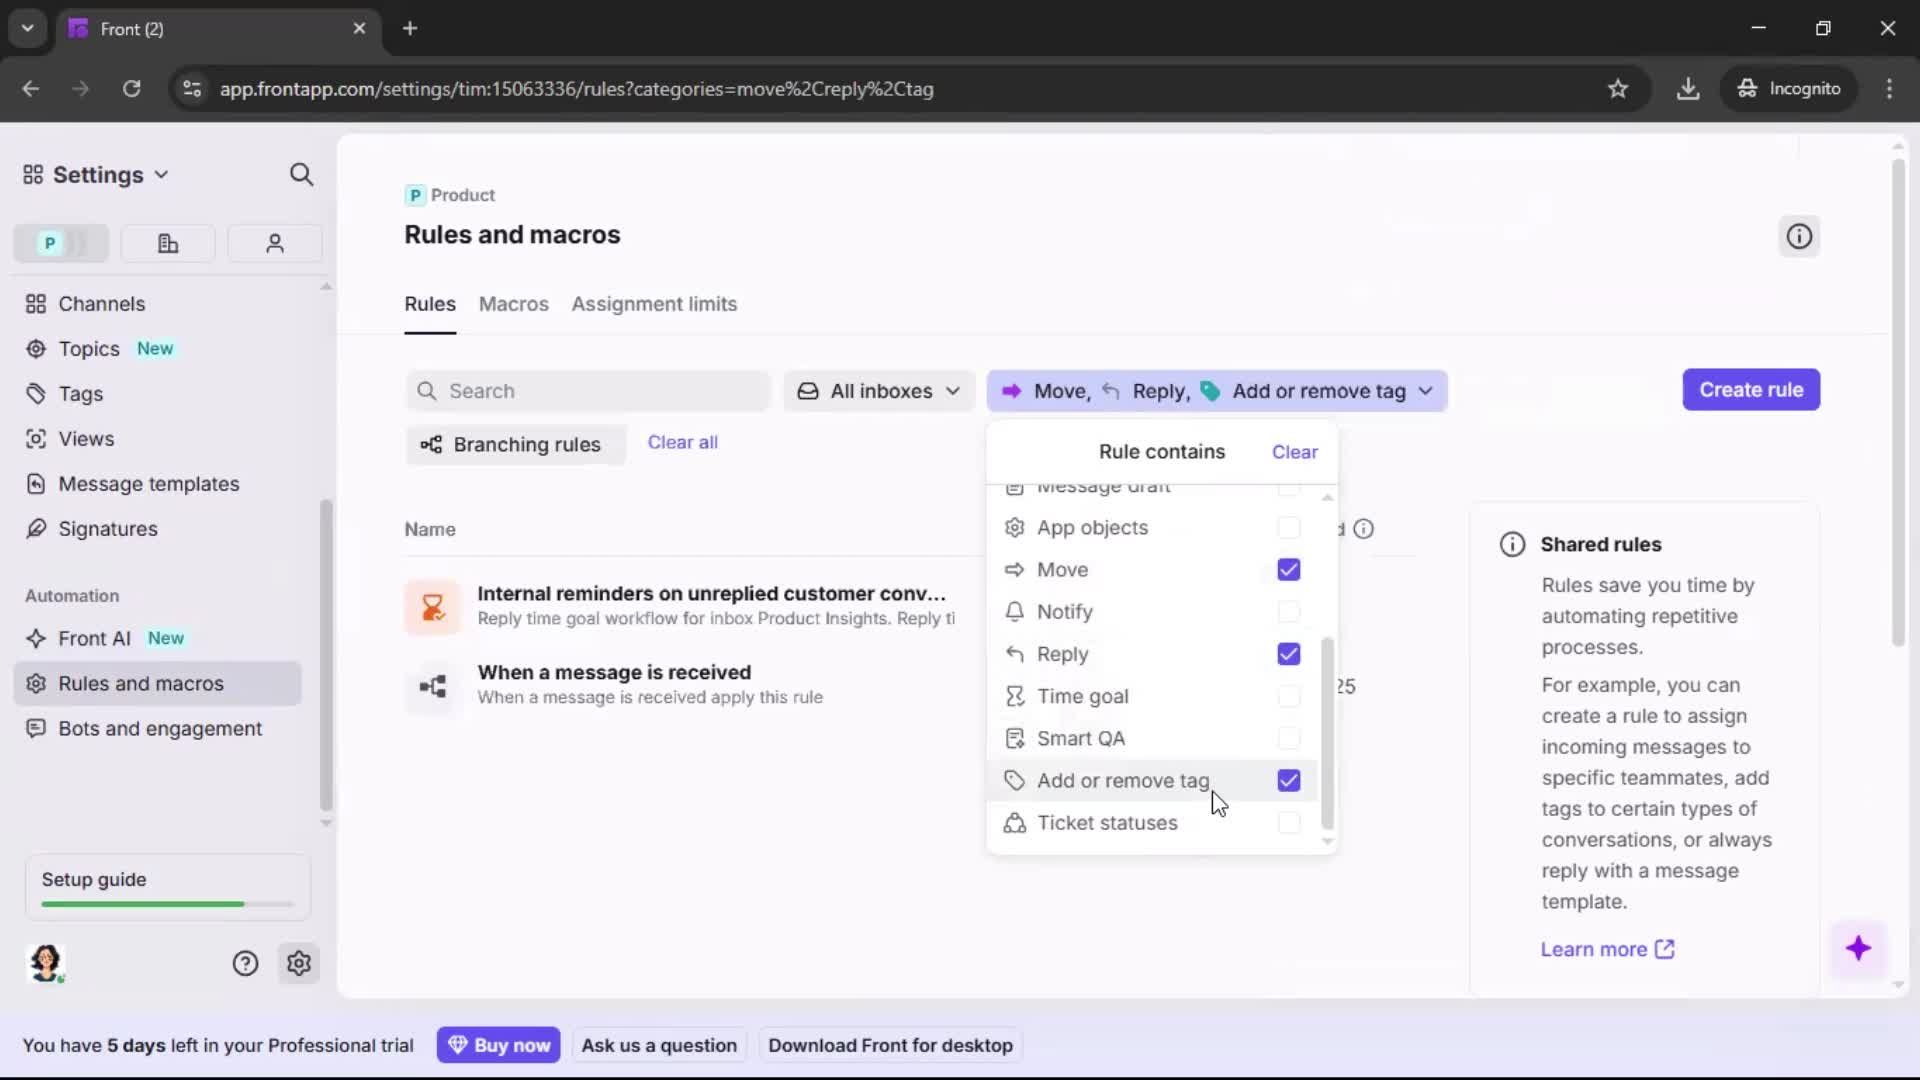Open the Learn more link
This screenshot has height=1080, width=1920.
tap(1594, 949)
